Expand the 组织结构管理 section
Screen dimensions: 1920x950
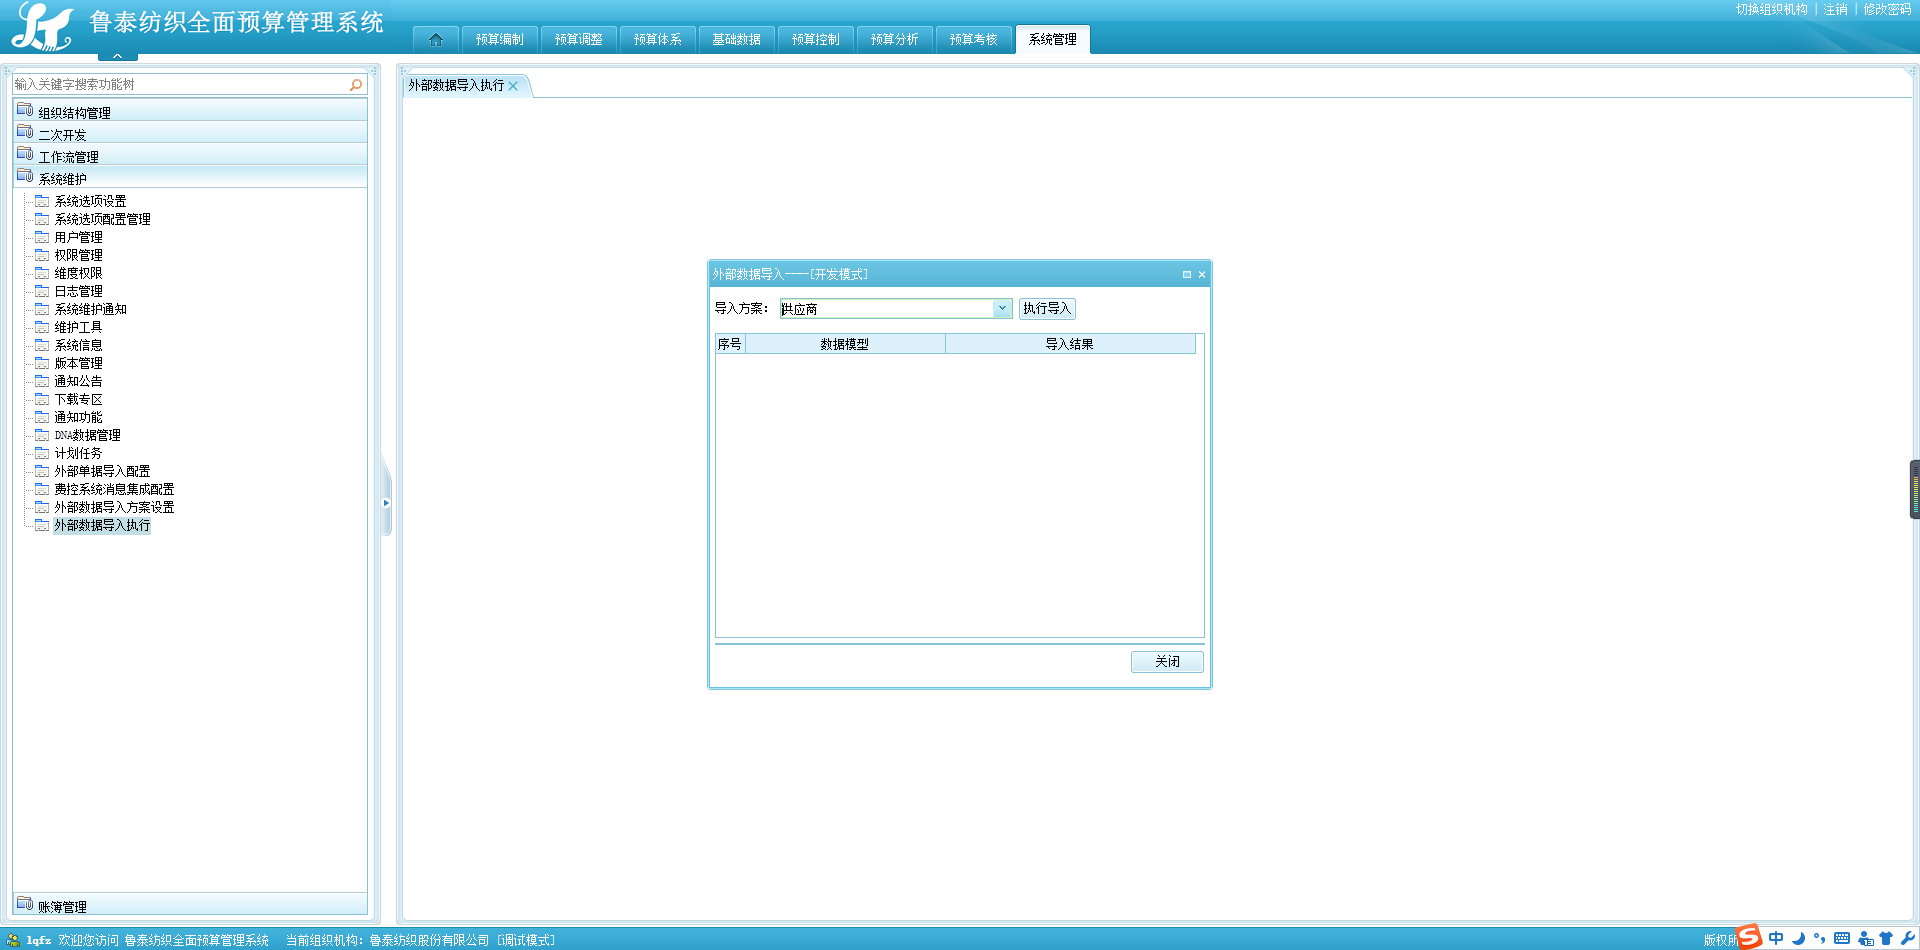coord(75,113)
